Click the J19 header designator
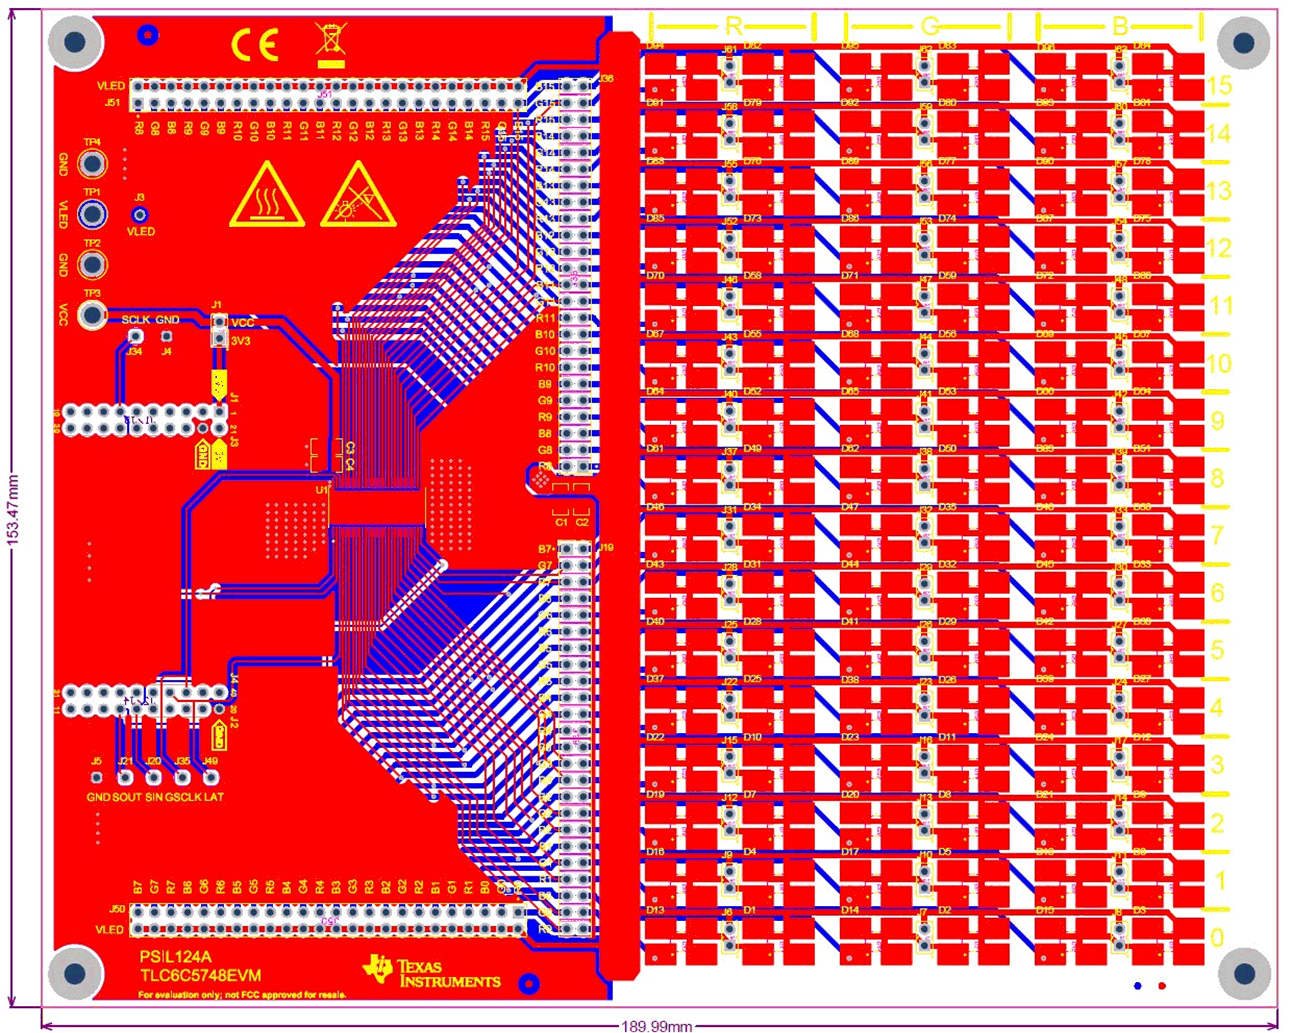The image size is (1293, 1033). click(606, 548)
